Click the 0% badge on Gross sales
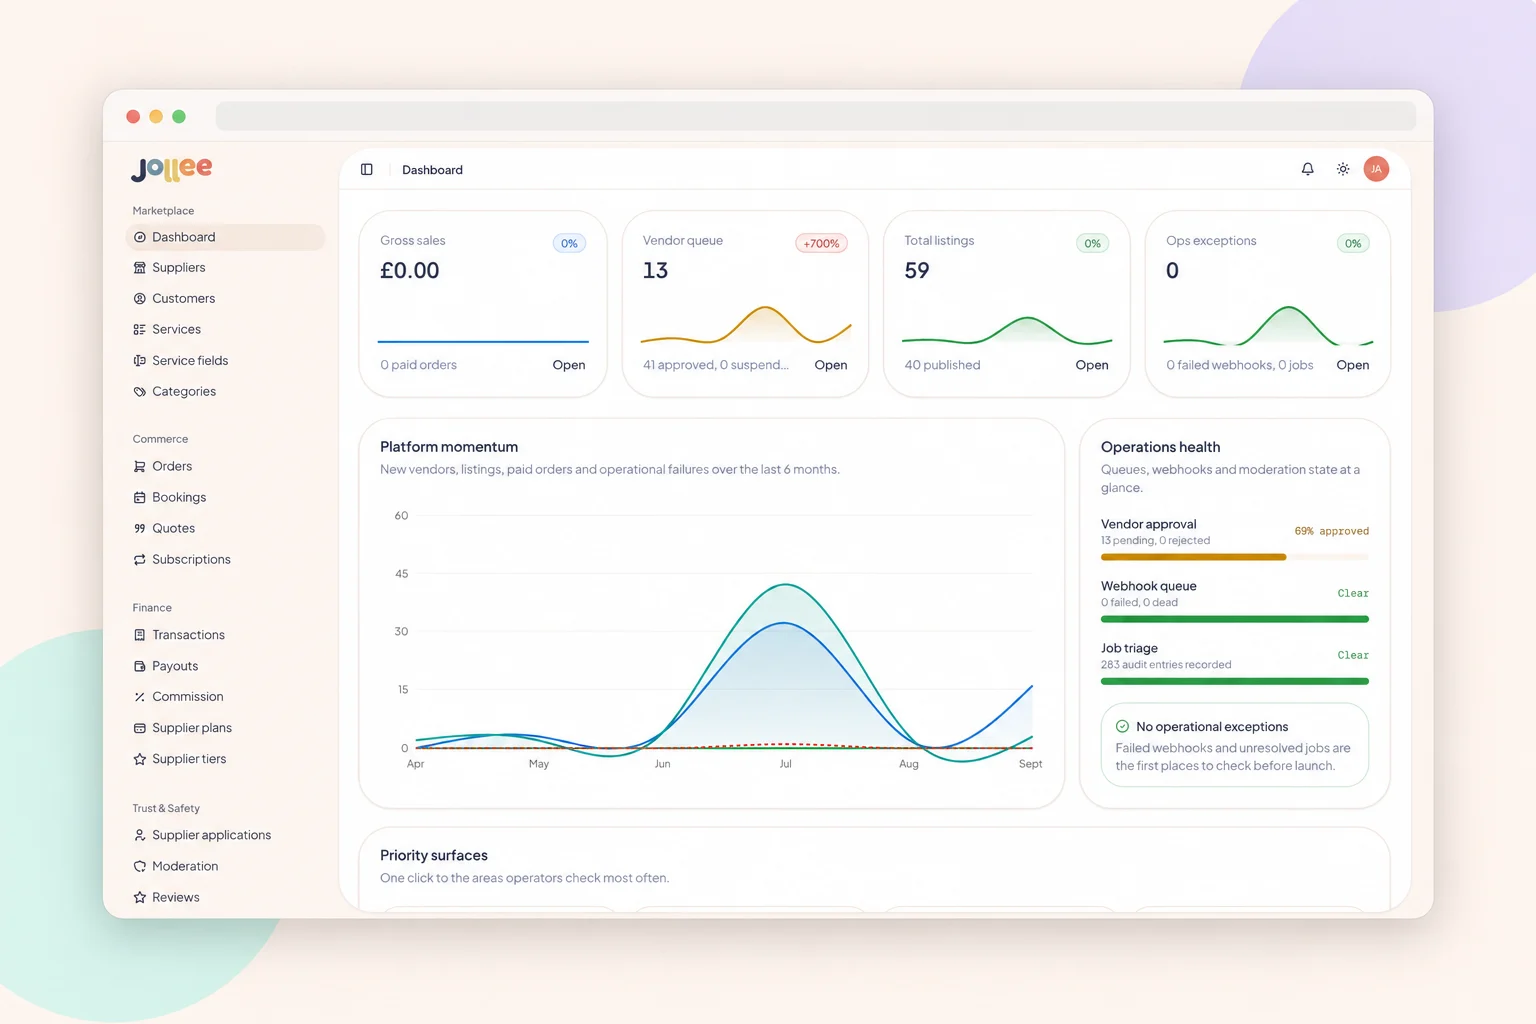This screenshot has width=1536, height=1024. point(569,243)
